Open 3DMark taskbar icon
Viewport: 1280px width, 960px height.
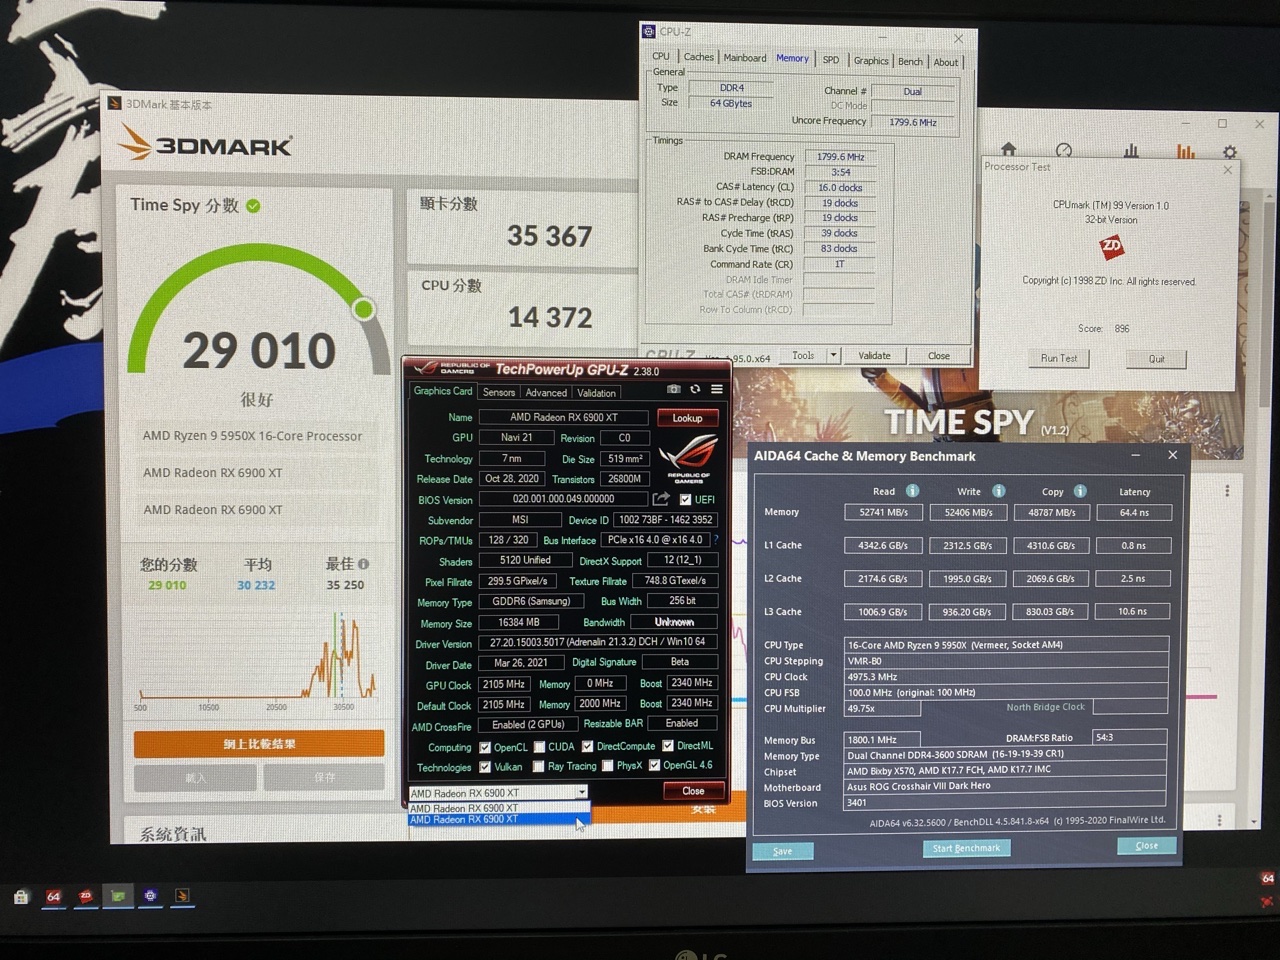182,897
